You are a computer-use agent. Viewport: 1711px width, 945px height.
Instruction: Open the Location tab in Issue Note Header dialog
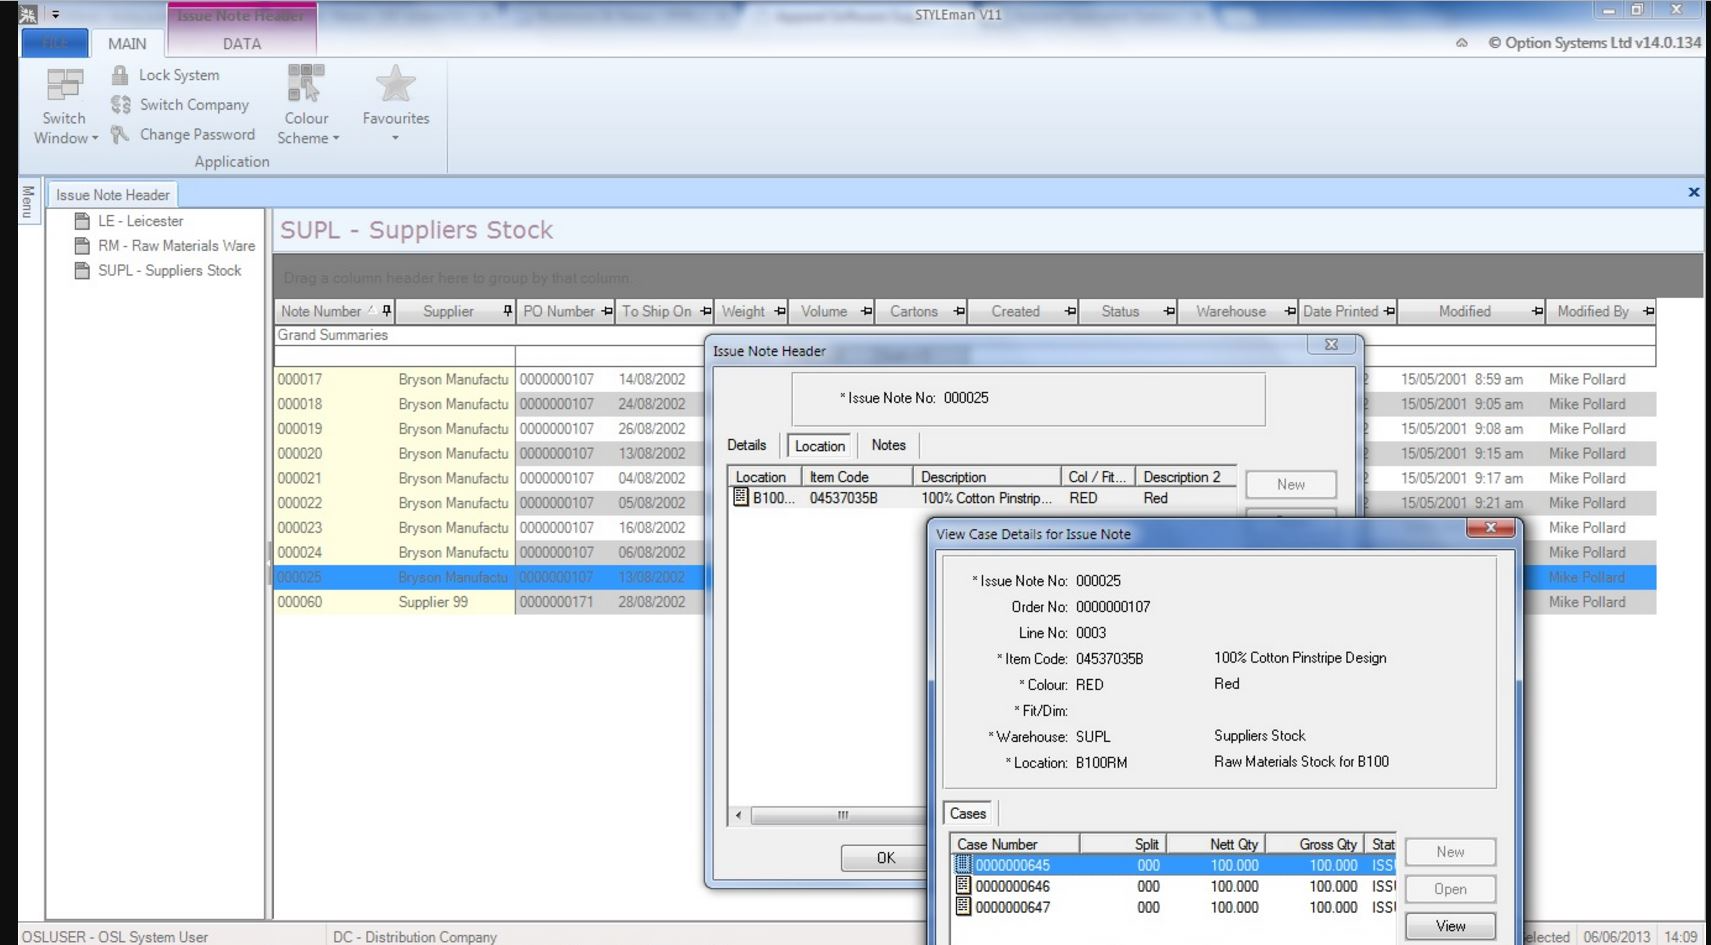pyautogui.click(x=820, y=446)
